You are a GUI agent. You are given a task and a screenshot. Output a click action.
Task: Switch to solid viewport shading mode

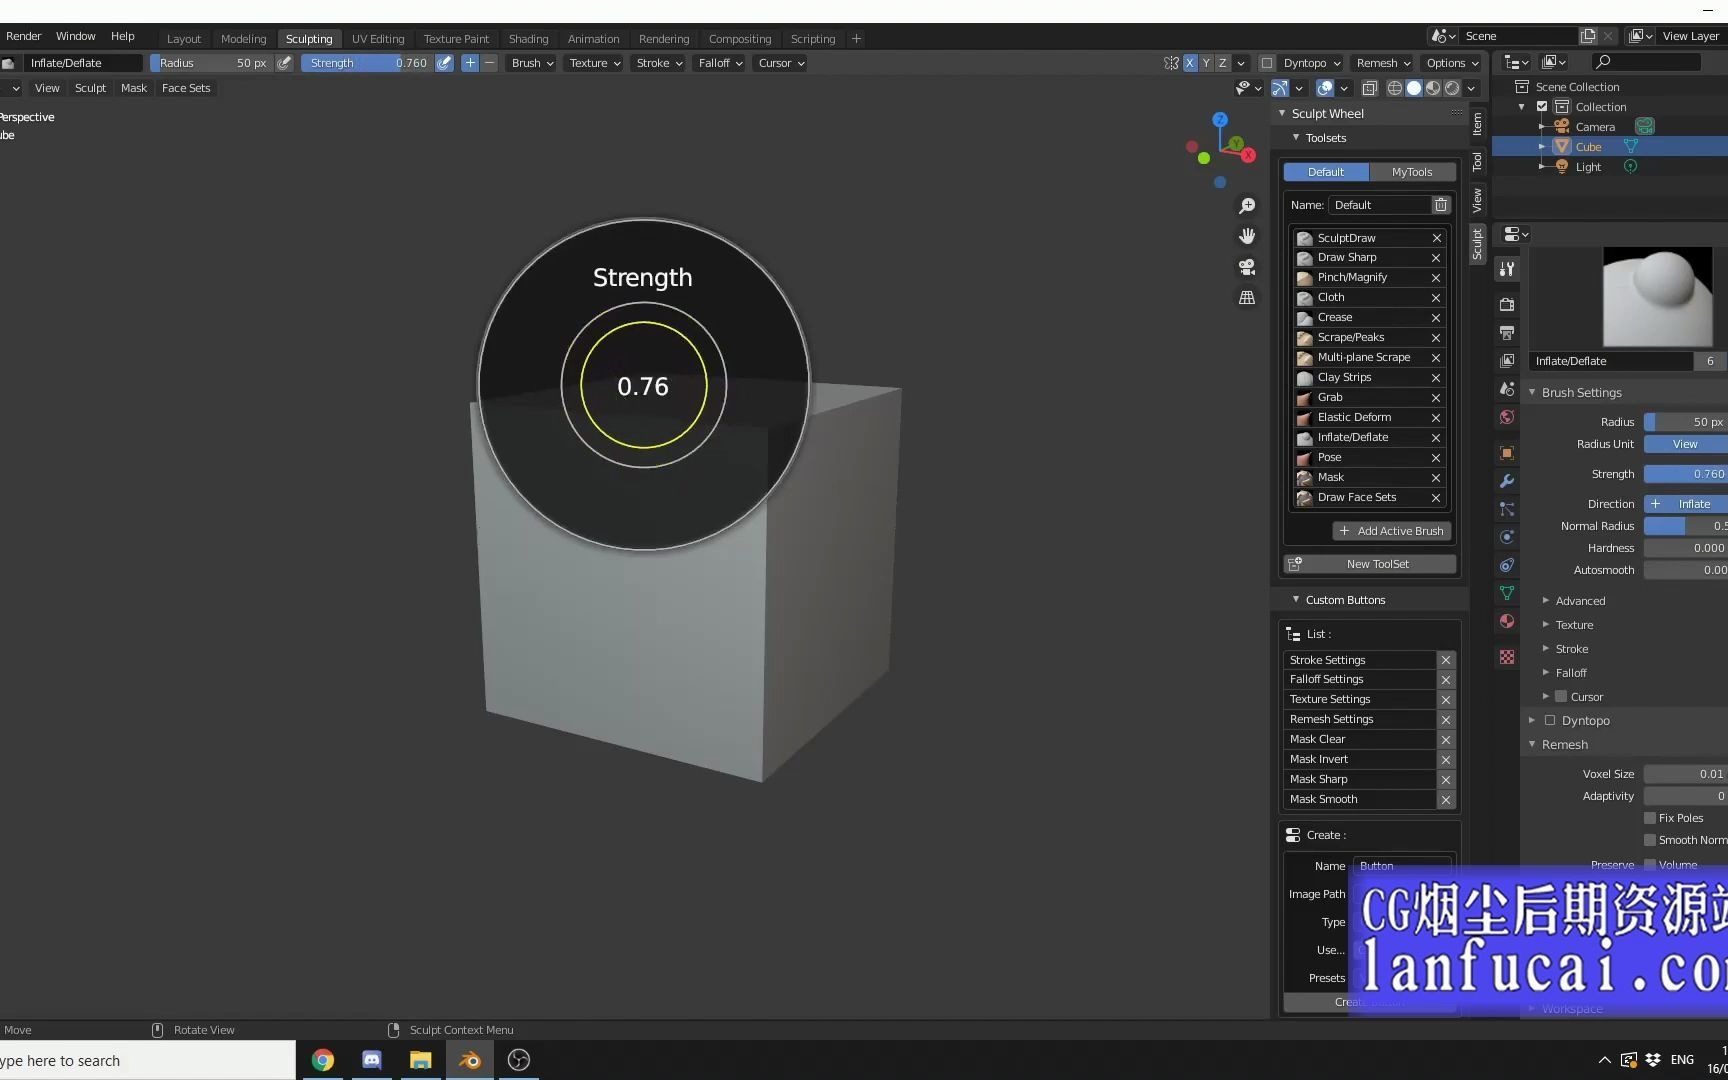(1414, 88)
